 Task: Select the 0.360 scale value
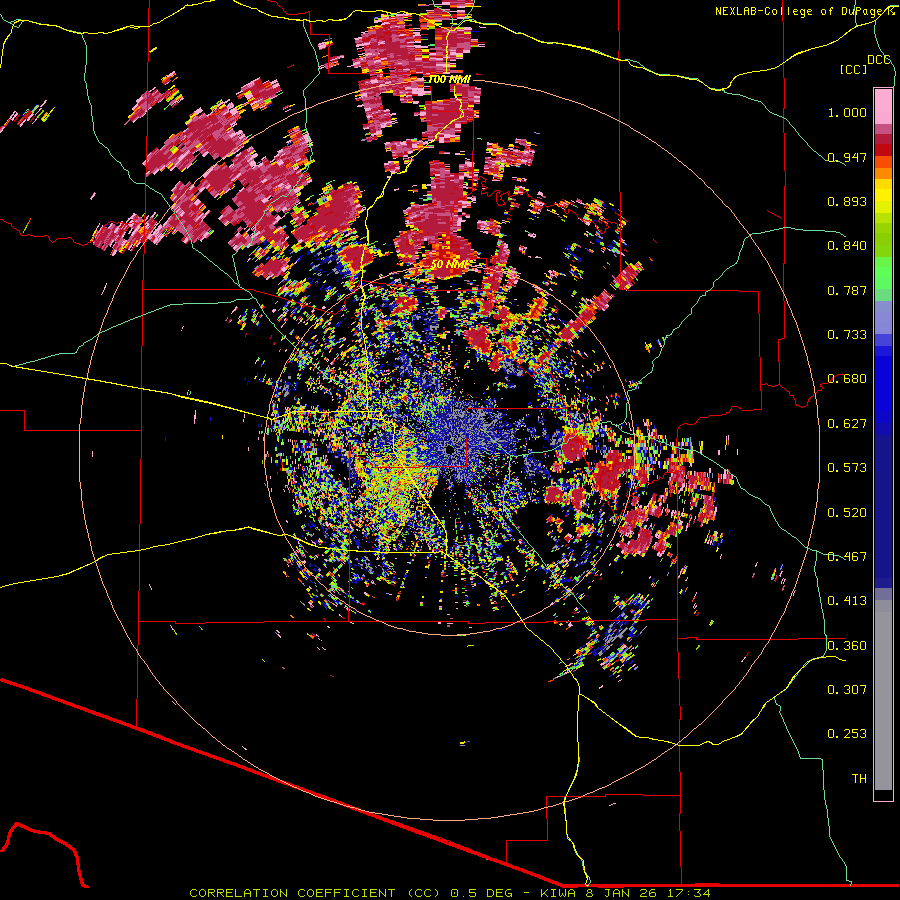click(x=847, y=646)
